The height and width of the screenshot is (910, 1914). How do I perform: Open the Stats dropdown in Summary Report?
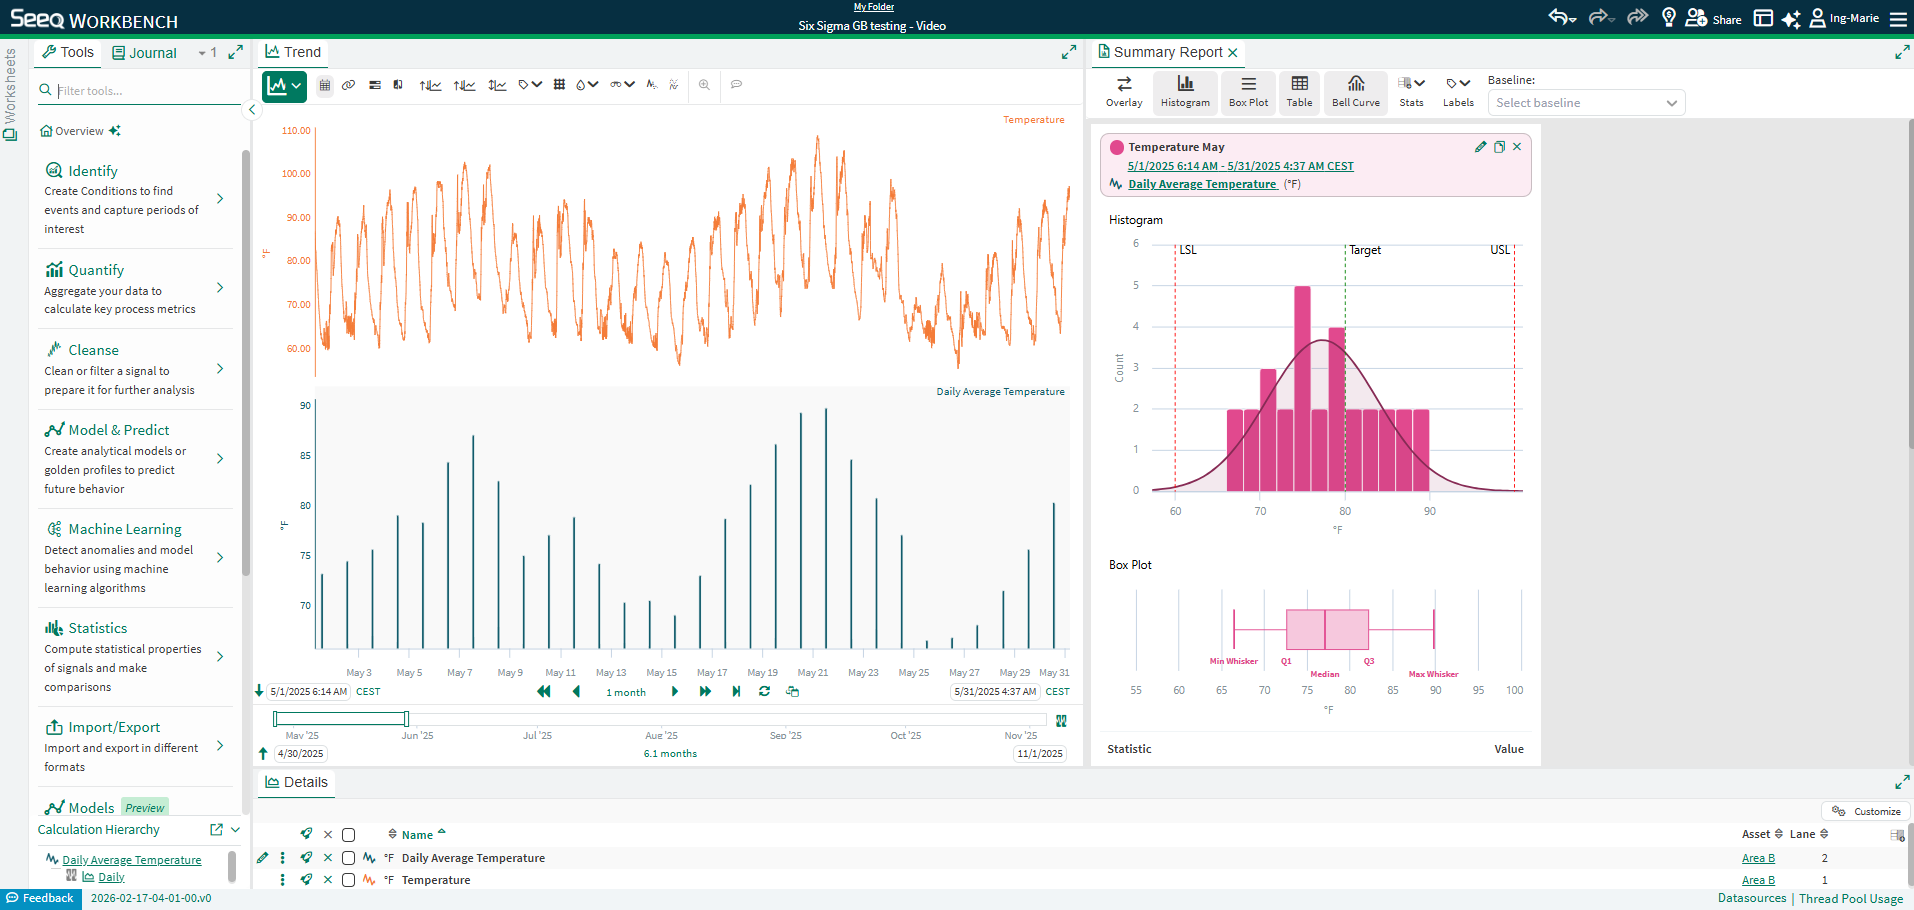click(x=1411, y=92)
